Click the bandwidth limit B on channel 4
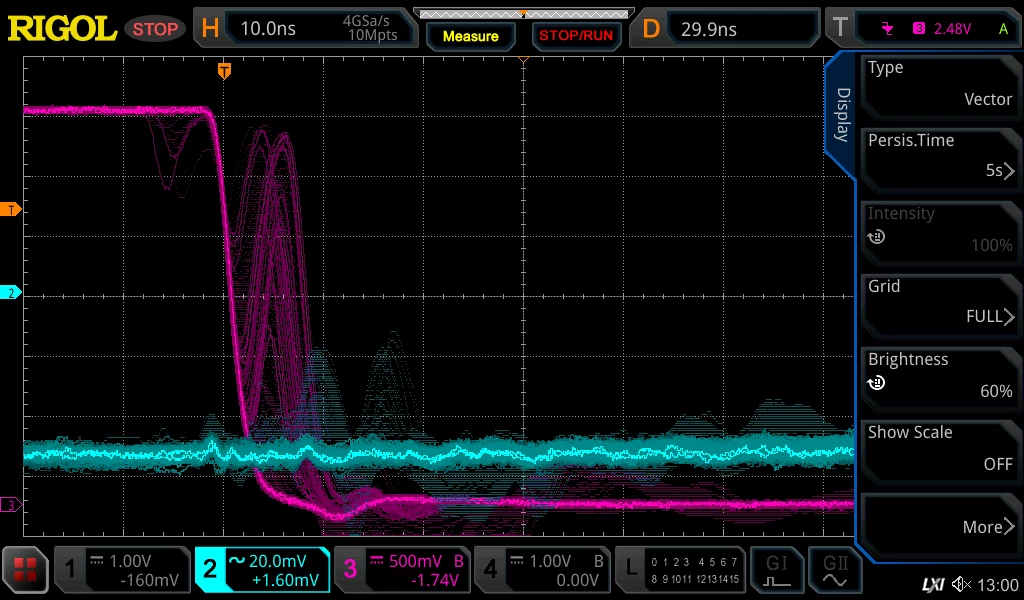Viewport: 1024px width, 600px height. pyautogui.click(x=598, y=561)
